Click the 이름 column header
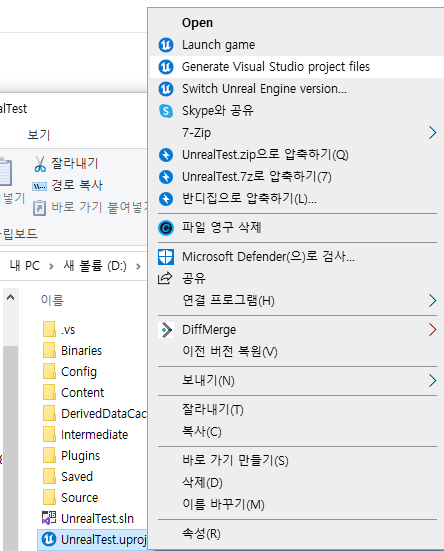The width and height of the screenshot is (444, 551). pyautogui.click(x=52, y=300)
